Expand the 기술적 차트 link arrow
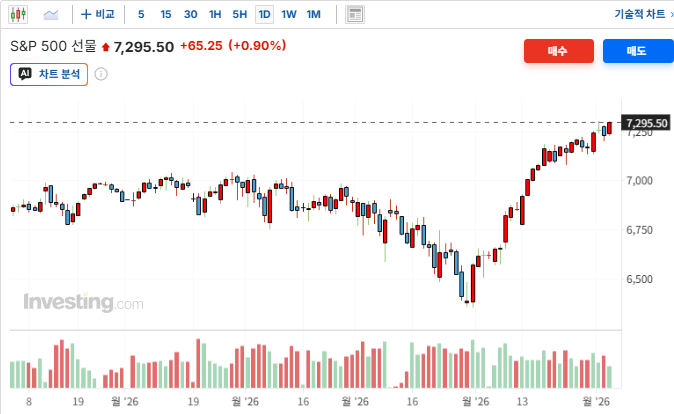The height and width of the screenshot is (414, 674). click(x=671, y=15)
